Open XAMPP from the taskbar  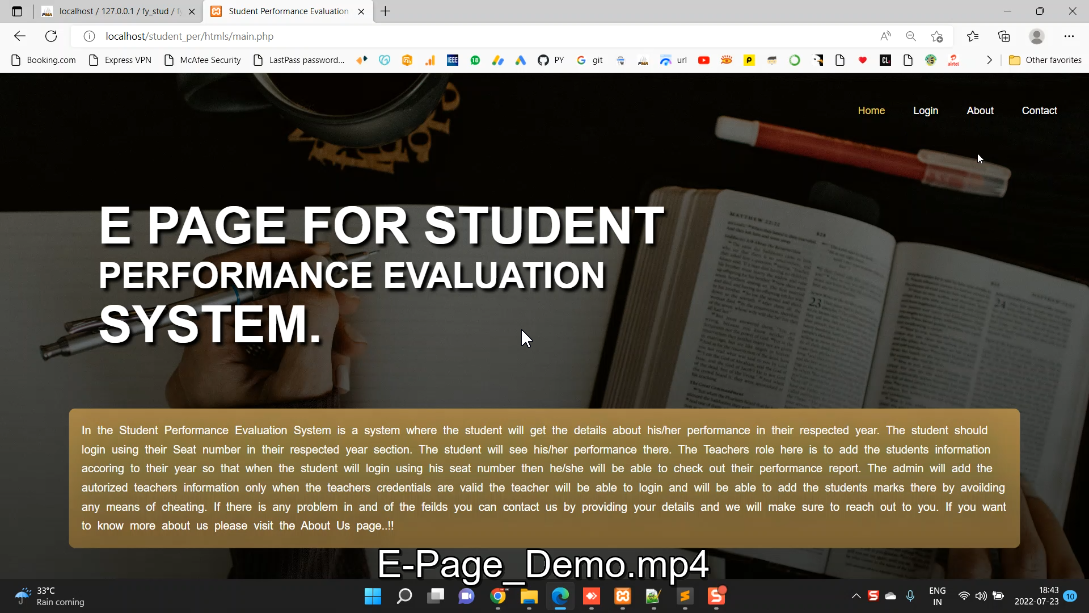(x=622, y=597)
